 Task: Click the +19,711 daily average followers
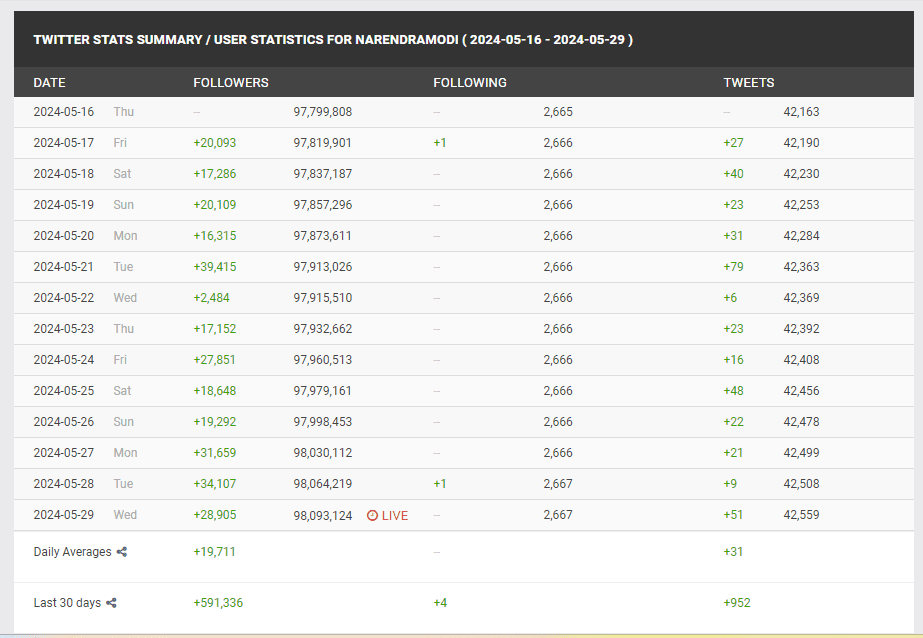coord(214,552)
